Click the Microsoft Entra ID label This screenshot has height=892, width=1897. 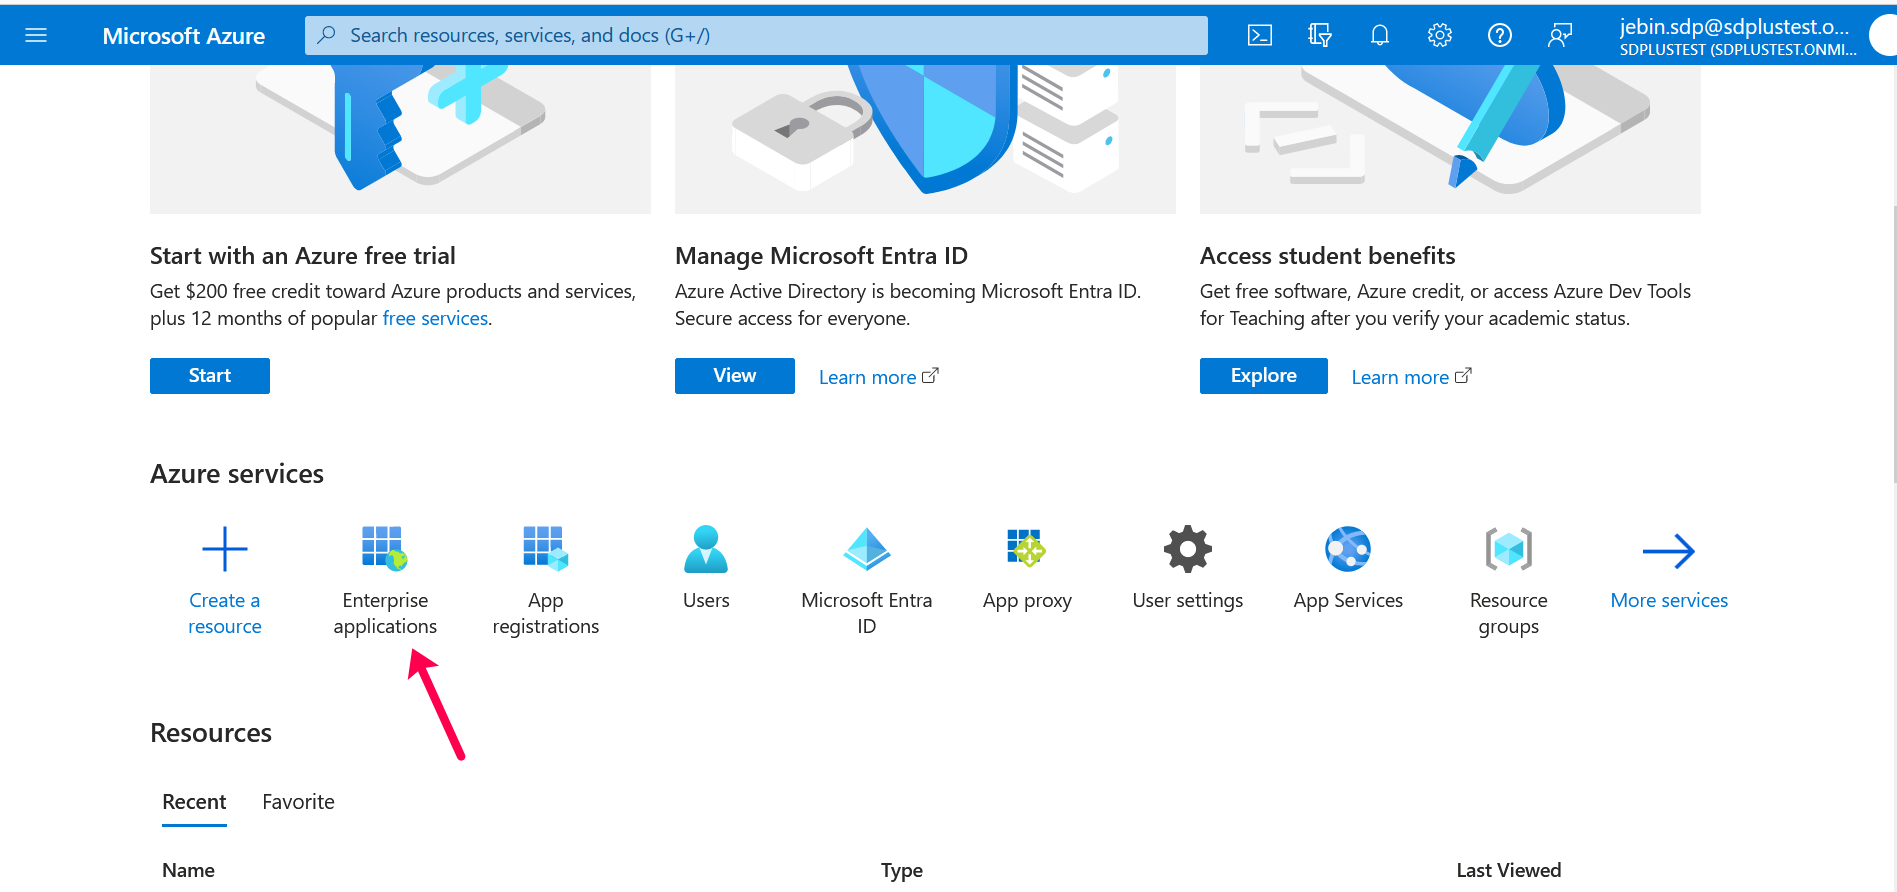867,613
